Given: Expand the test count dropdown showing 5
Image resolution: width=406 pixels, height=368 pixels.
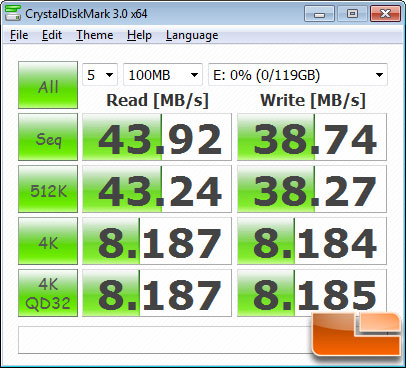Looking at the screenshot, I should point(100,75).
